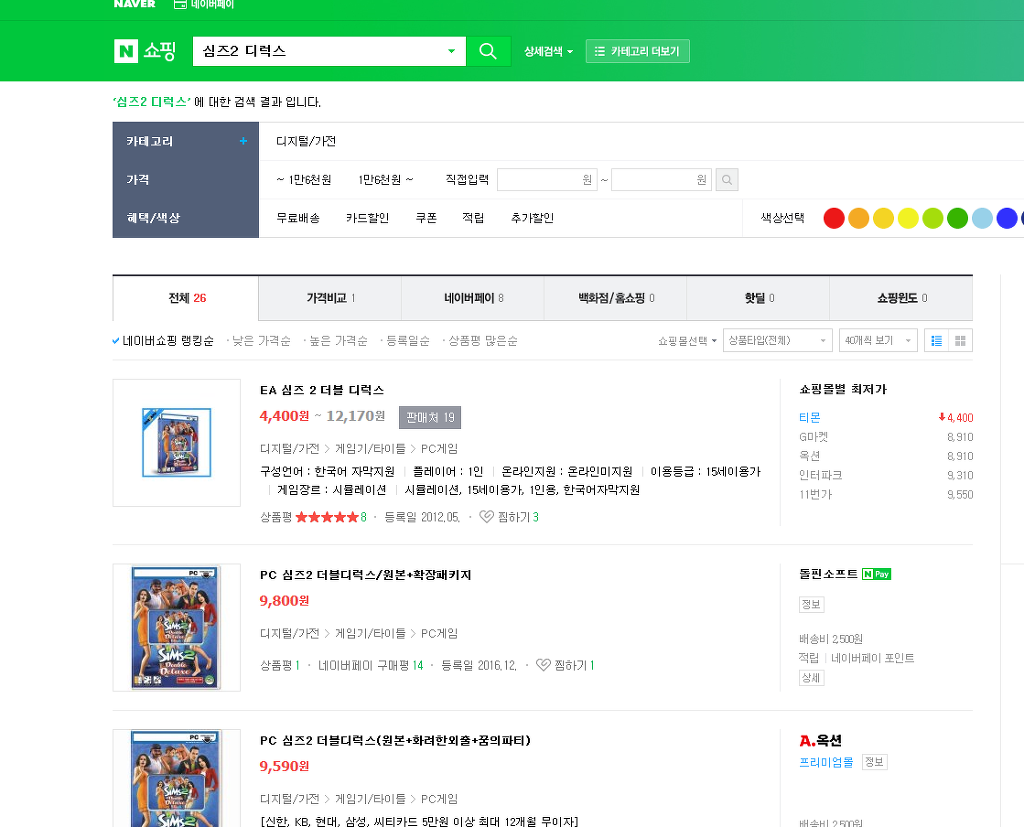1024x827 pixels.
Task: Open the 상품타입(전체) combo box
Action: (x=777, y=340)
